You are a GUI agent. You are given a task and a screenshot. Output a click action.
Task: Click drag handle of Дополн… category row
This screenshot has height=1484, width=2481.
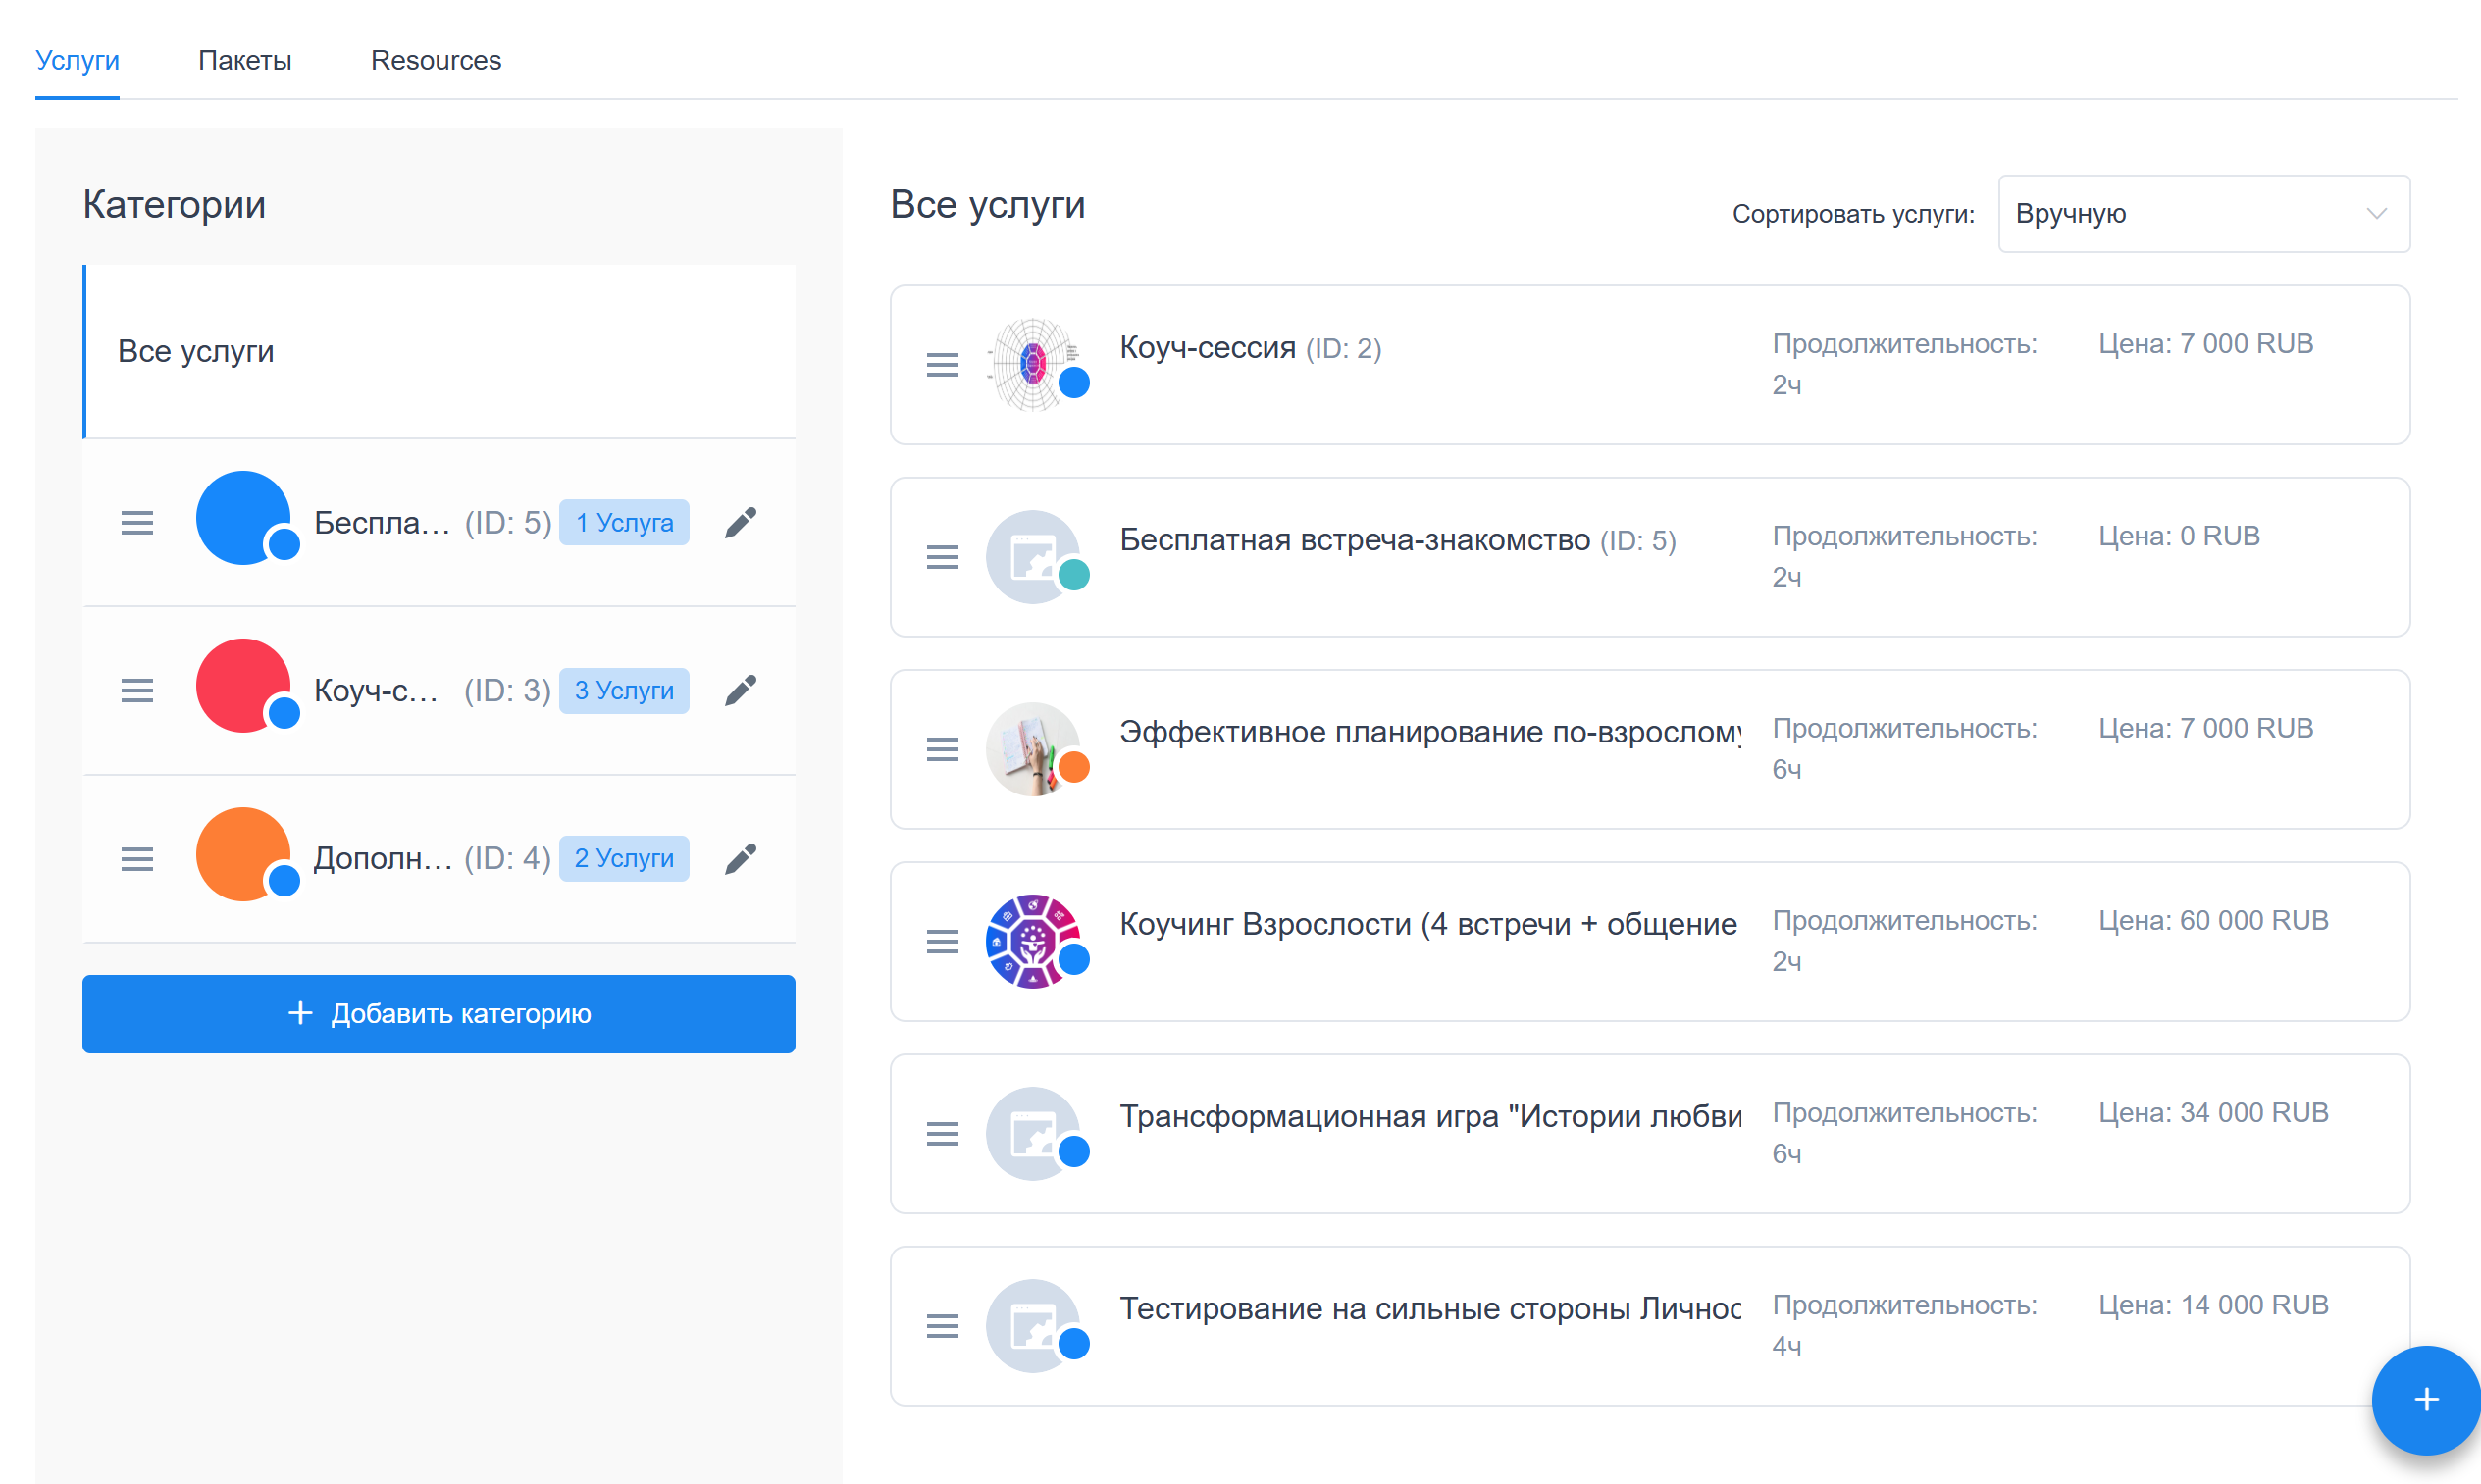[x=137, y=858]
